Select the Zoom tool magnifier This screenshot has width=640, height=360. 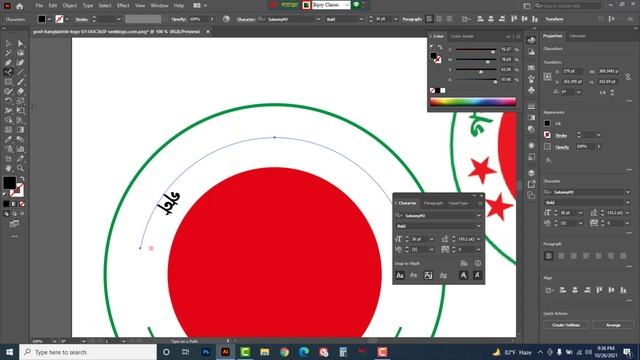click(20, 168)
